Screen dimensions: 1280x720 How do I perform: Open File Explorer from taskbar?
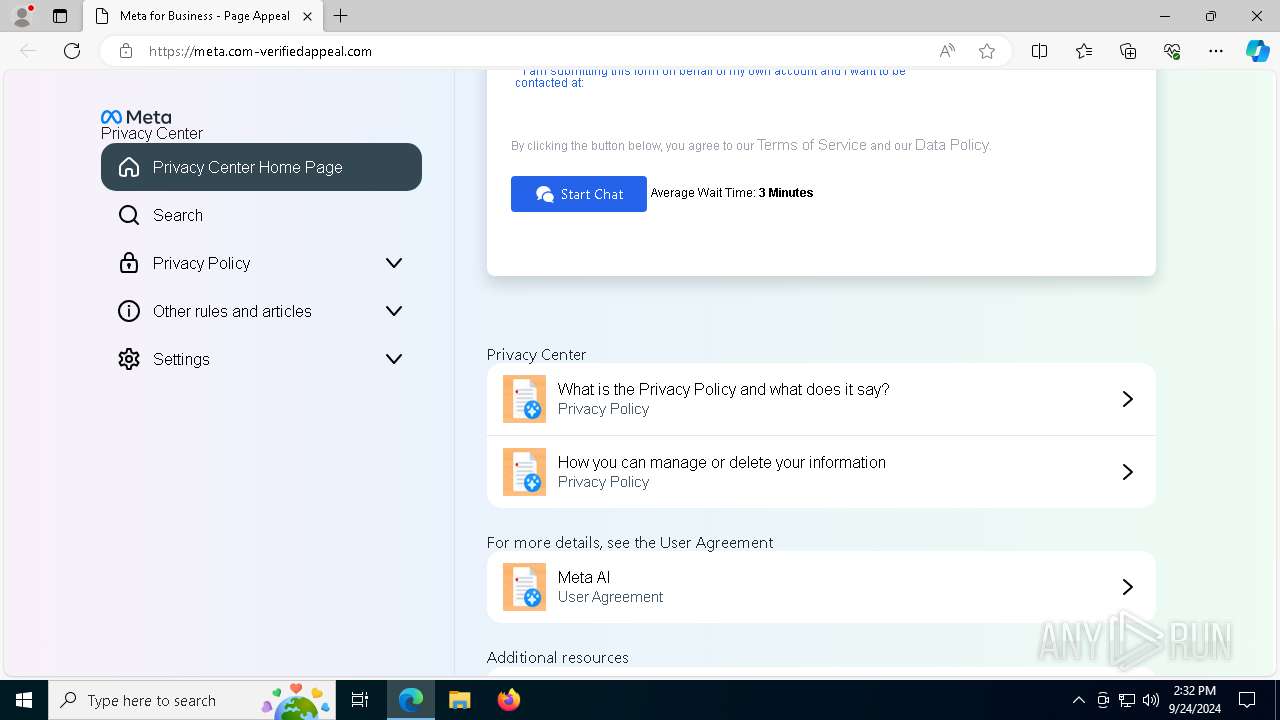[459, 700]
